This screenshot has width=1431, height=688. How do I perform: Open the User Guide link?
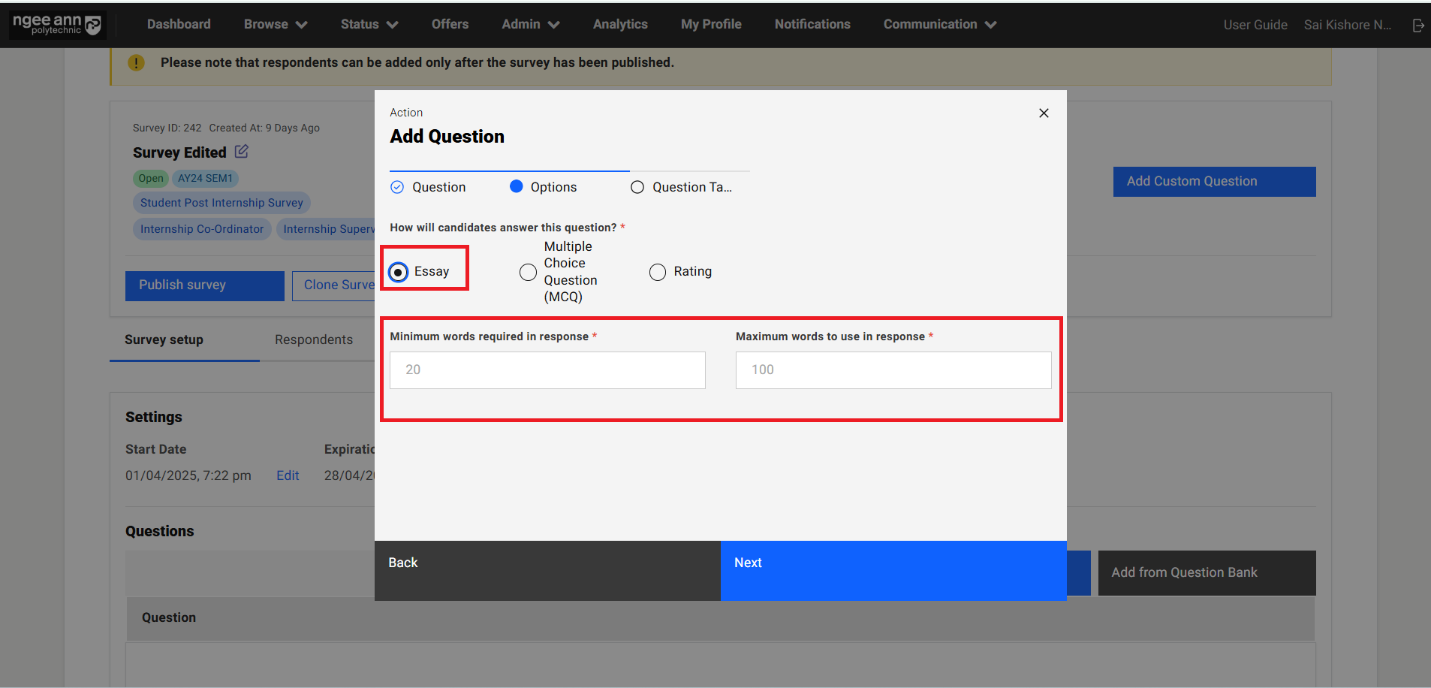[1255, 24]
